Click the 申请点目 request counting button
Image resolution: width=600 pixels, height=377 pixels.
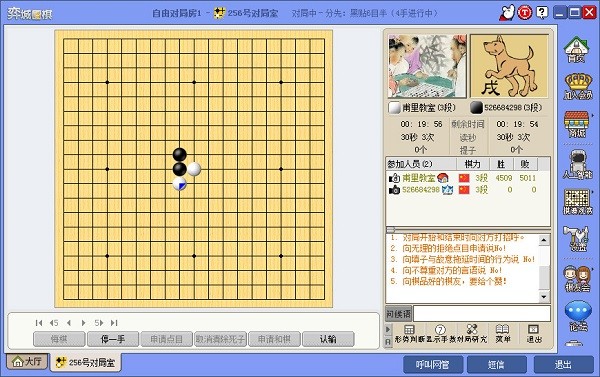166,339
